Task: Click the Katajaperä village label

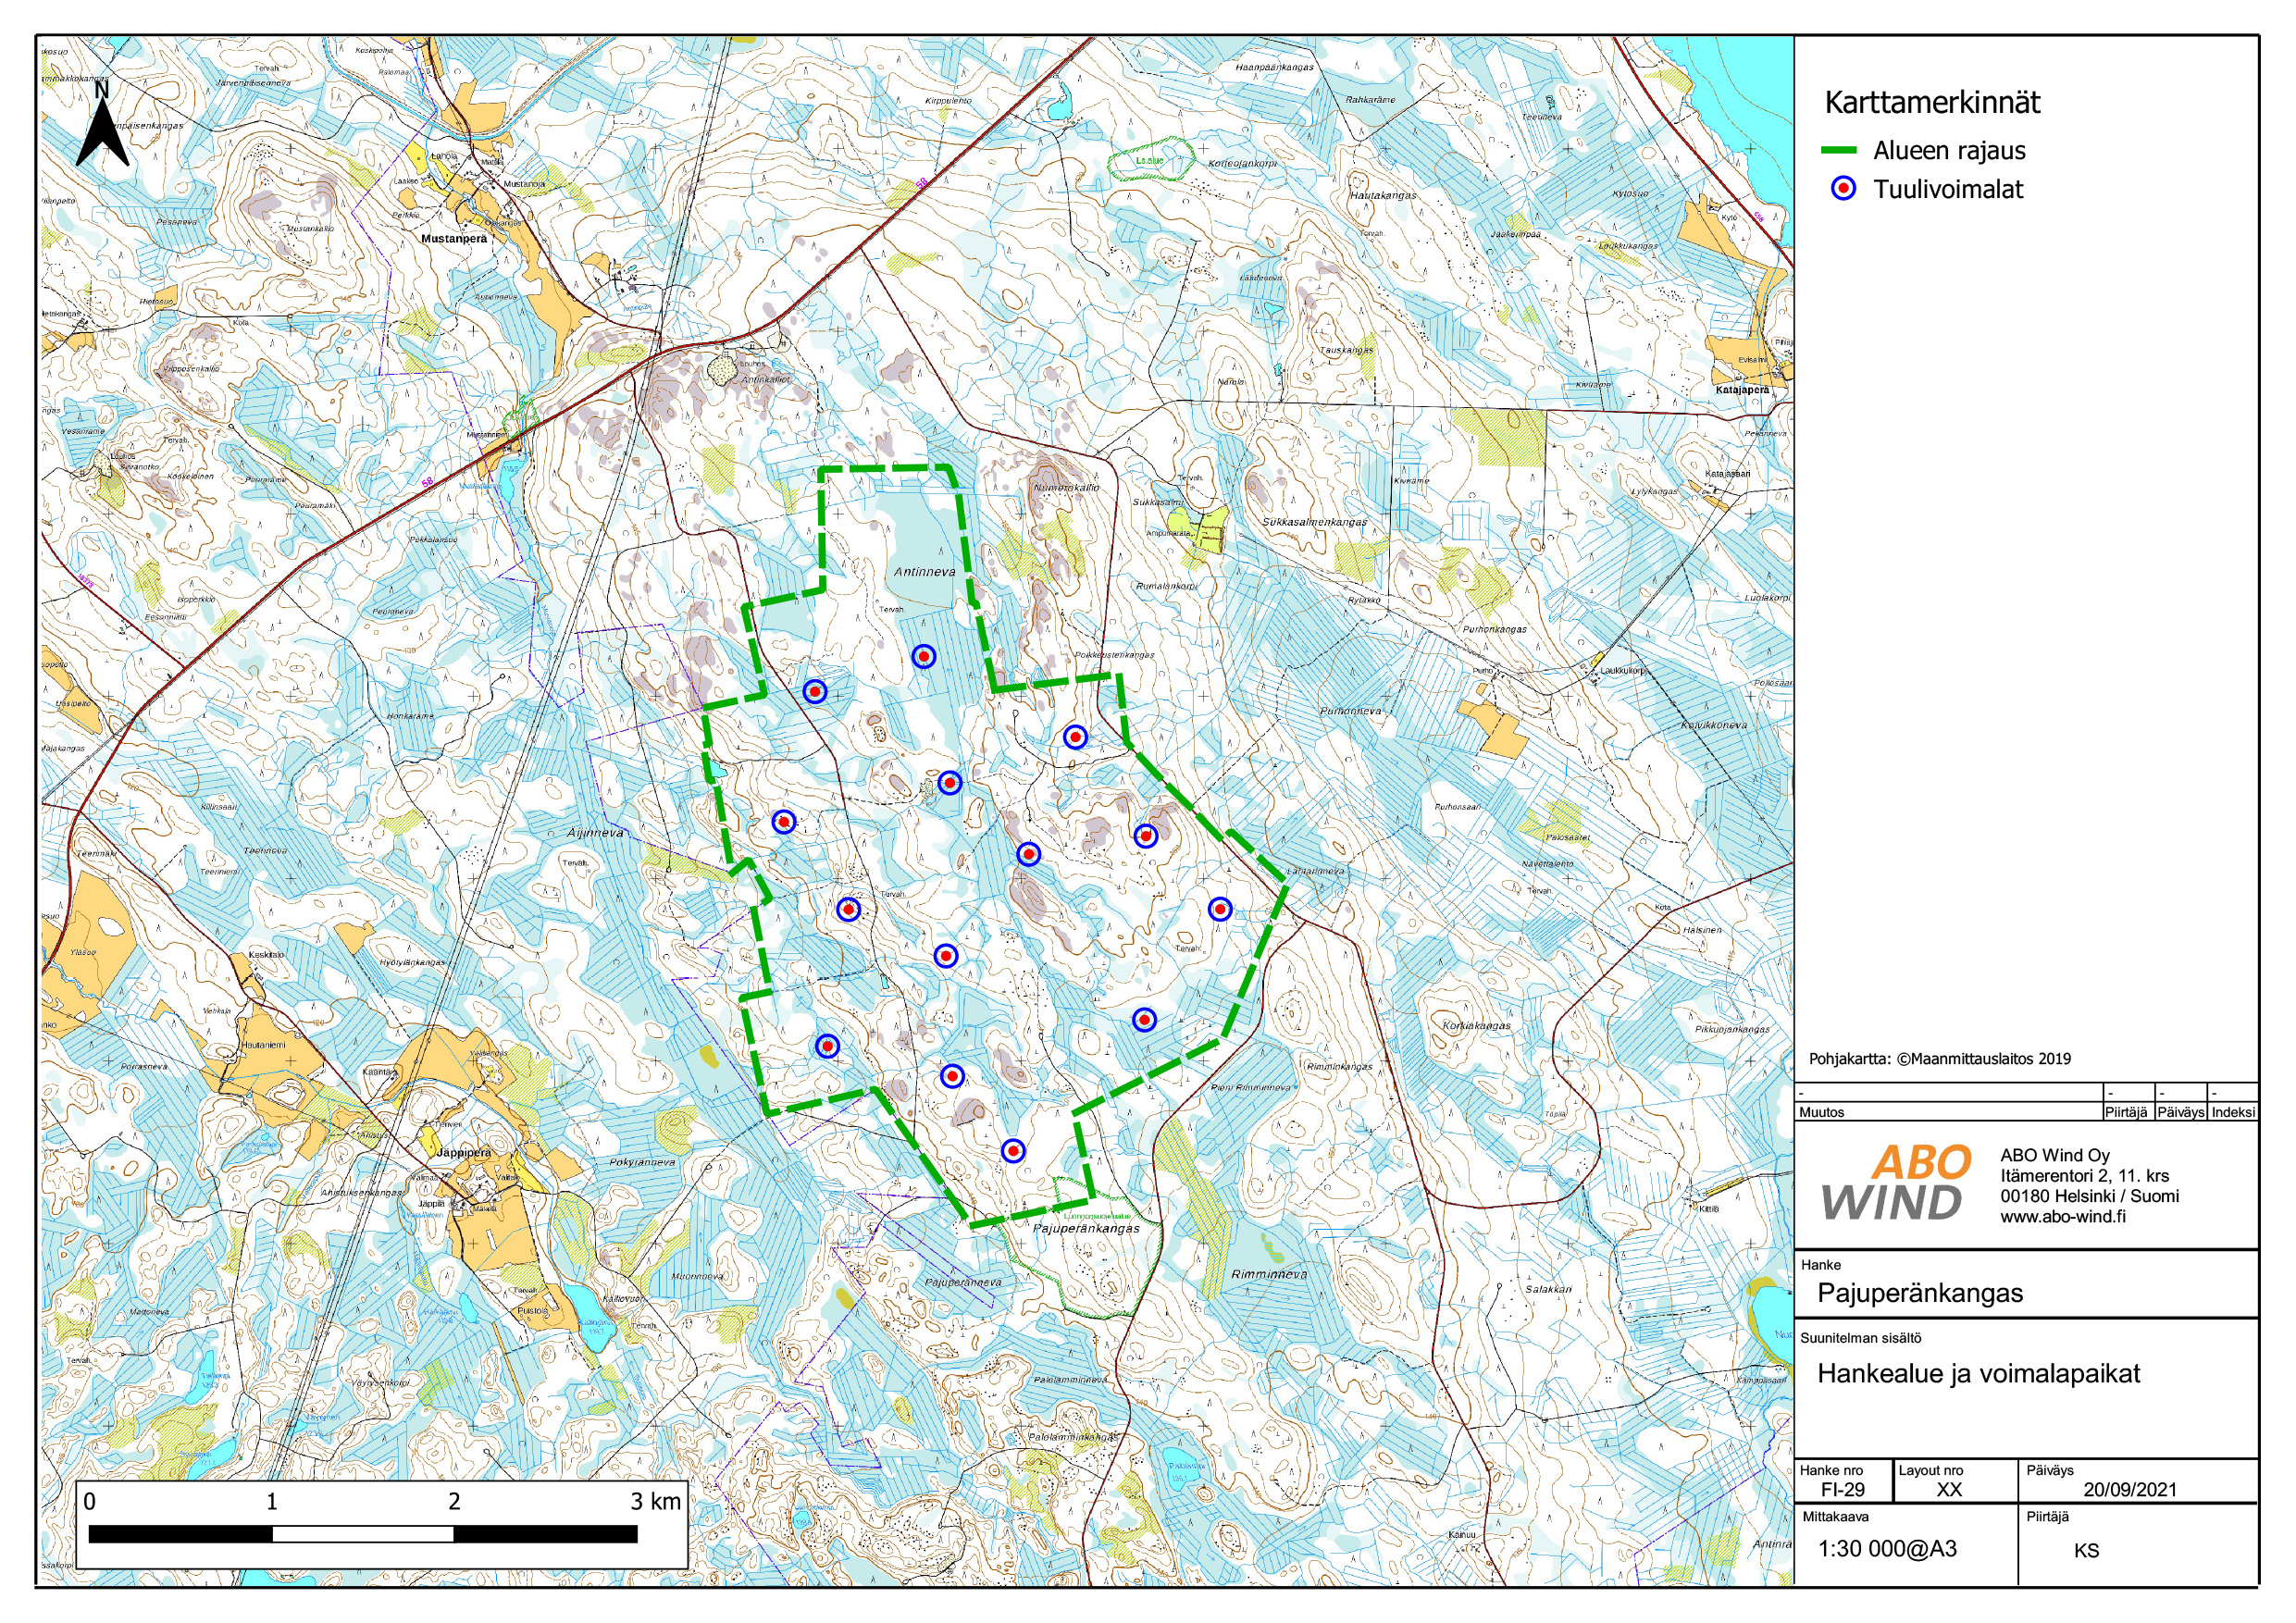Action: [1742, 390]
